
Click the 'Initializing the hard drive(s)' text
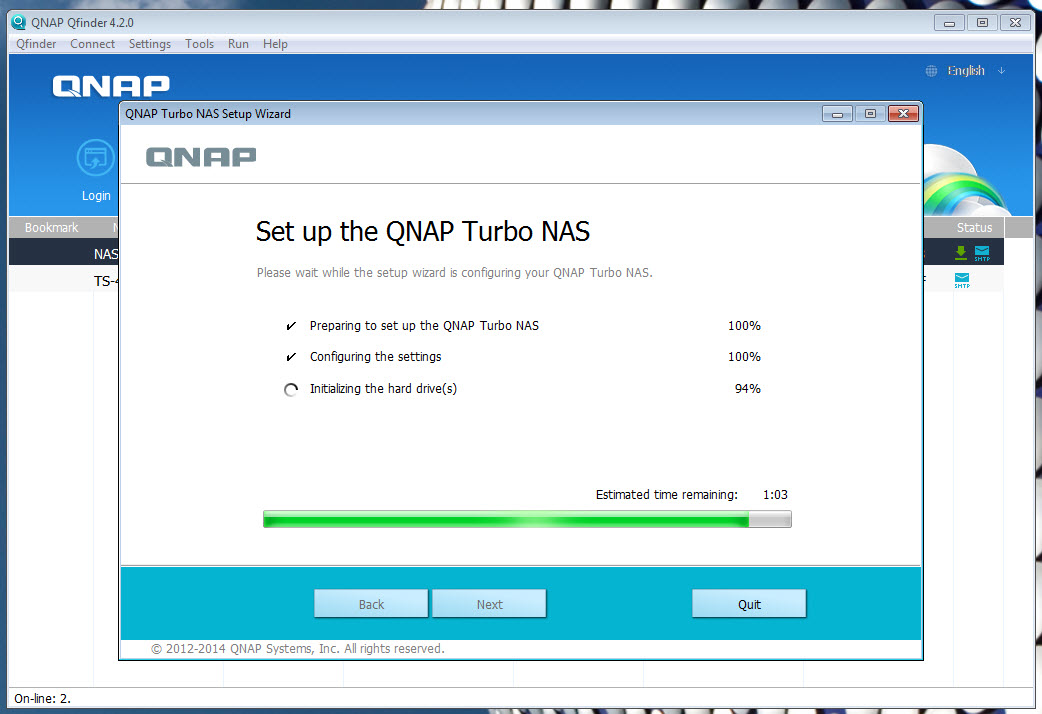(383, 388)
